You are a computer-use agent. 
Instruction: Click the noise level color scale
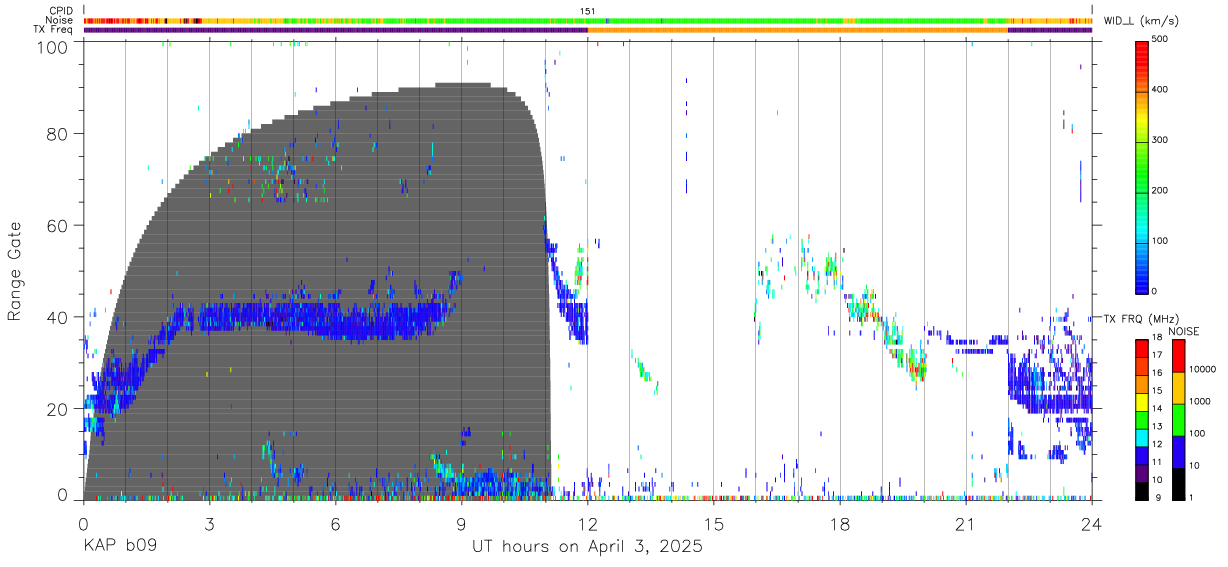point(1177,420)
